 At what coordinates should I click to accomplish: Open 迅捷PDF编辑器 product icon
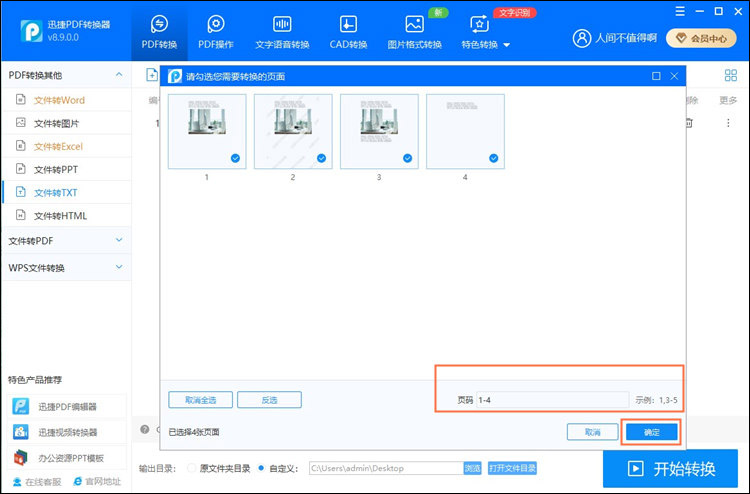(x=20, y=406)
